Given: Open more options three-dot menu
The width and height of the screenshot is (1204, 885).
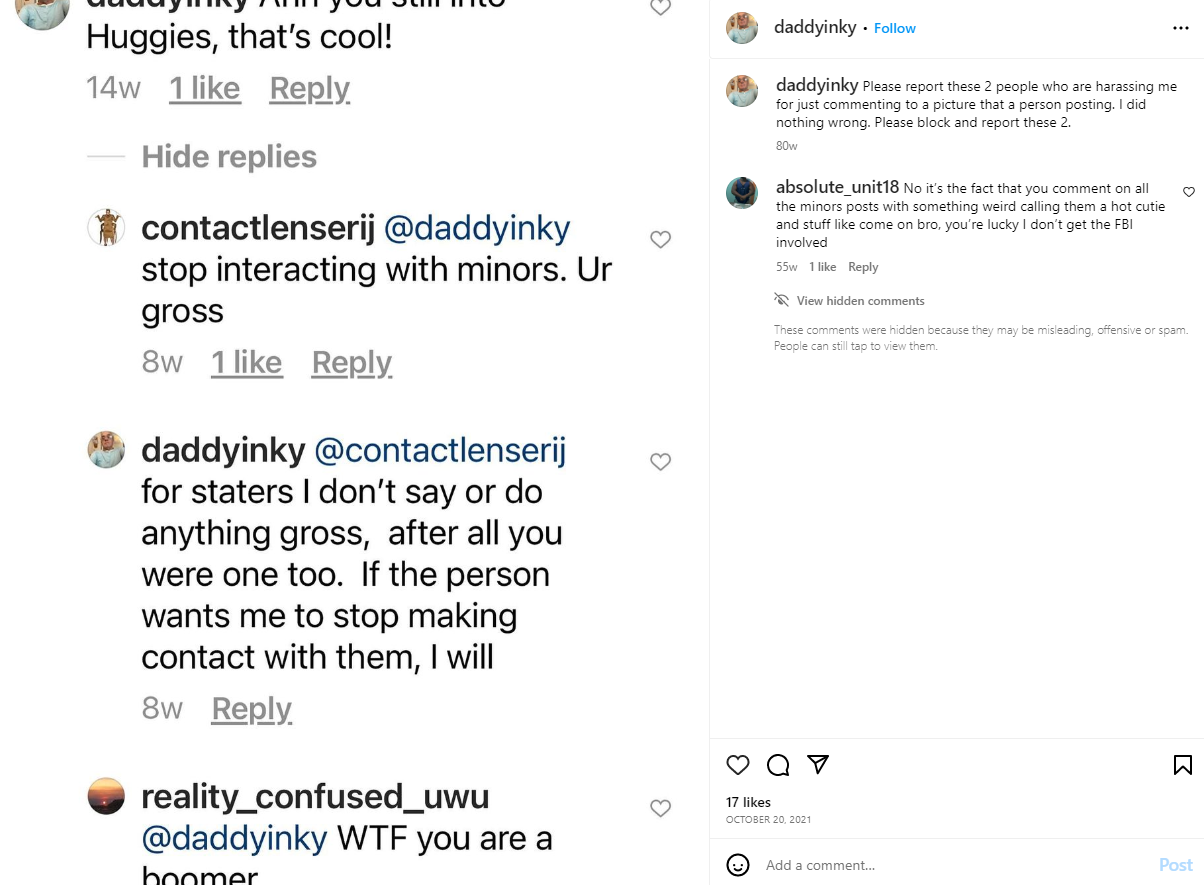Looking at the screenshot, I should (x=1181, y=28).
